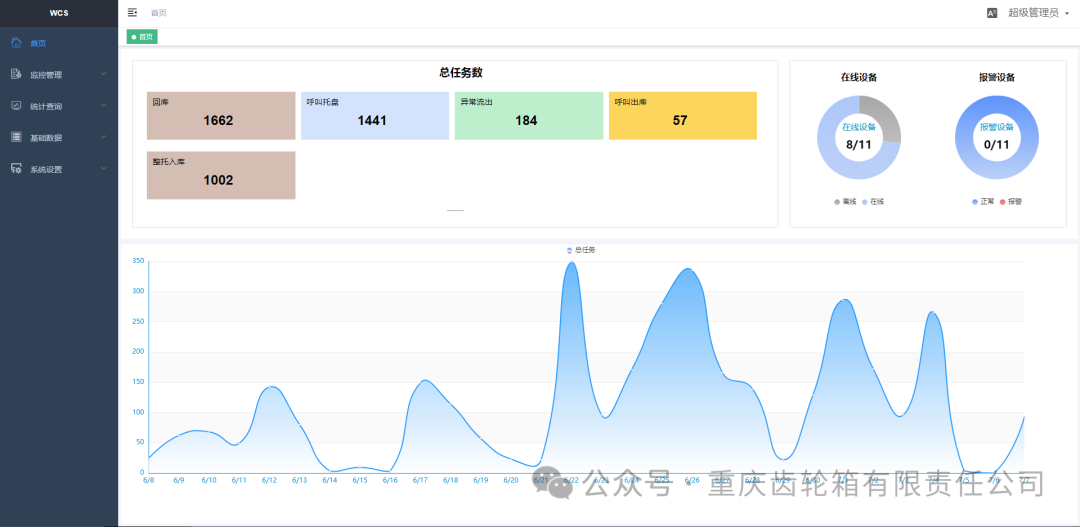Screen dimensions: 1080x527
Task: Expand the 基础数据 submenu arrow
Action: pyautogui.click(x=103, y=137)
